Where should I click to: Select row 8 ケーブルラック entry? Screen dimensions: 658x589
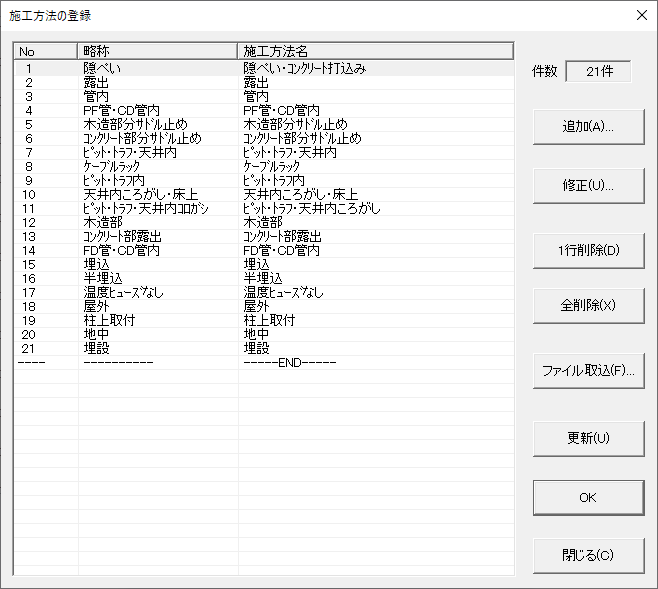pos(114,167)
